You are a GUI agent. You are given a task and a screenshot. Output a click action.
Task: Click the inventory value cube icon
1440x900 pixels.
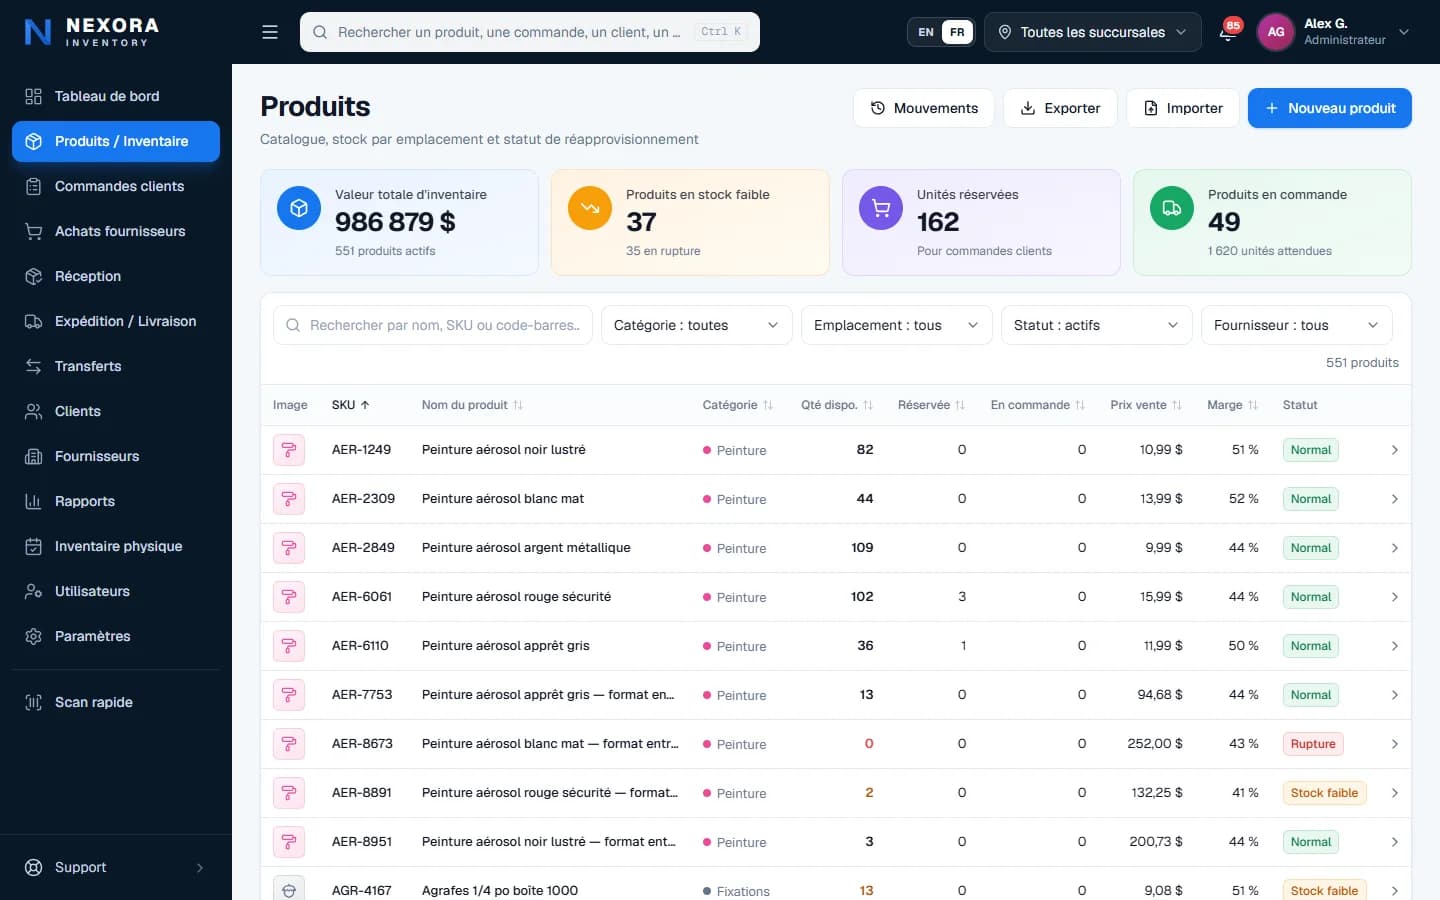[x=298, y=208]
